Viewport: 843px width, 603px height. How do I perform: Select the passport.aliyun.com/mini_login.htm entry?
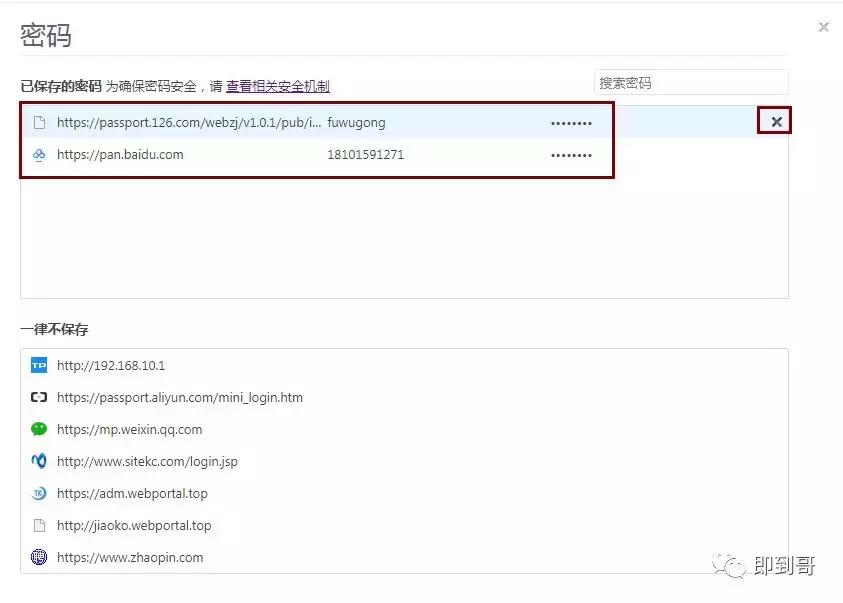180,397
